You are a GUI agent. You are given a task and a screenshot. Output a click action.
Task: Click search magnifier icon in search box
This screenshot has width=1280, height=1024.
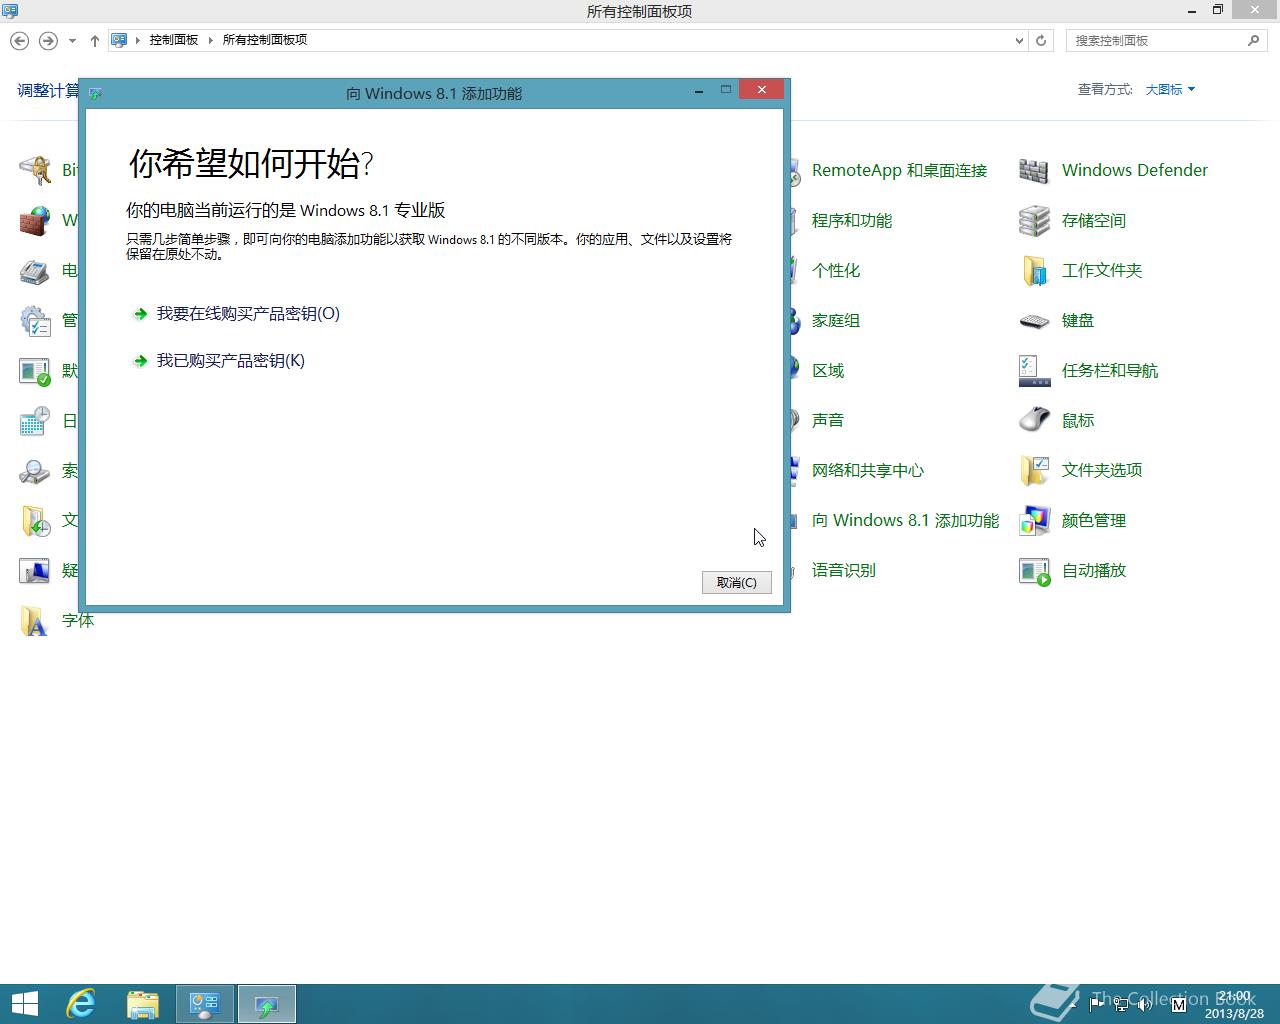[1253, 40]
